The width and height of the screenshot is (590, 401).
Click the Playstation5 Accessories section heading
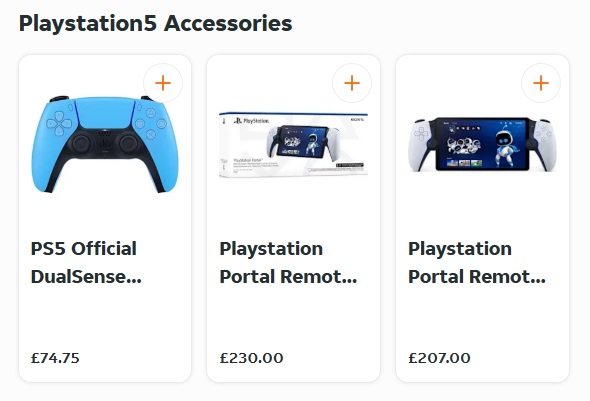tap(155, 23)
